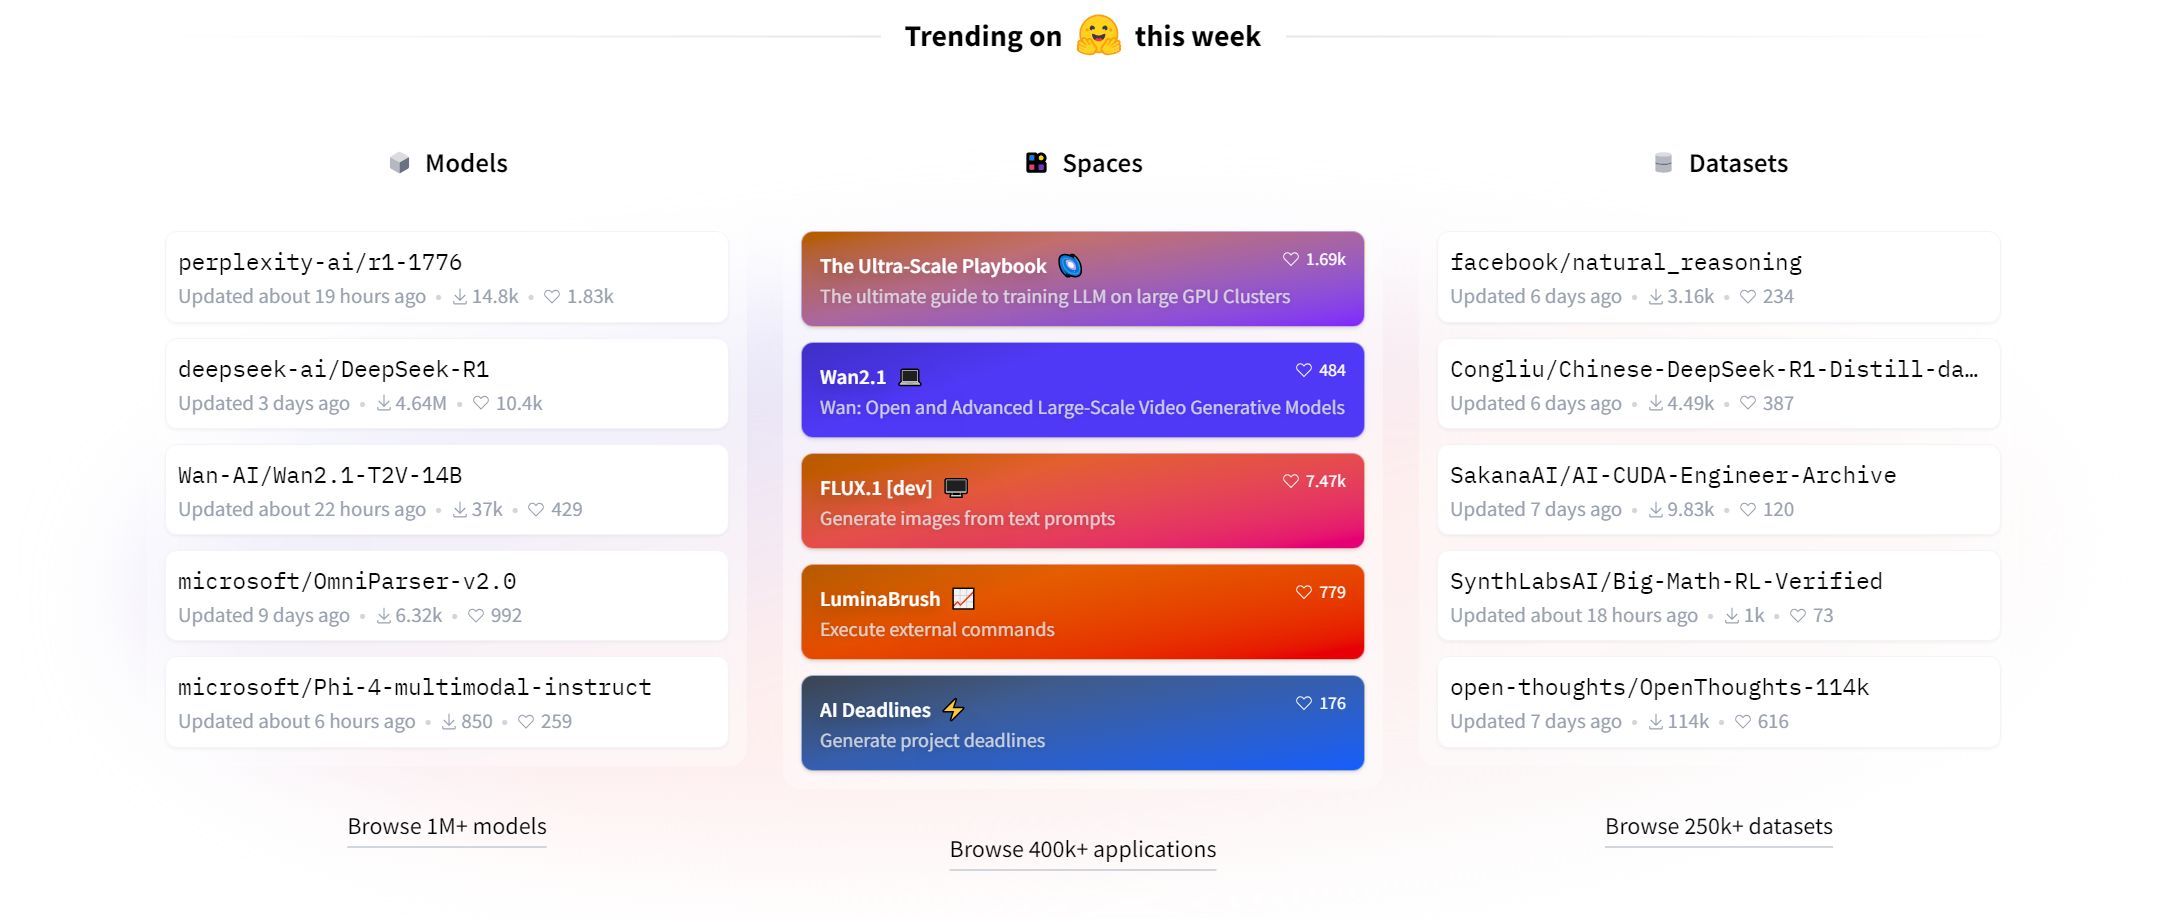The width and height of the screenshot is (2165, 919).
Task: Click the heart icon on FLUX.1 [dev] card
Action: pyautogui.click(x=1290, y=481)
